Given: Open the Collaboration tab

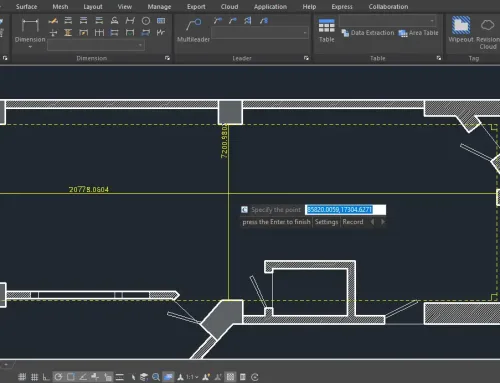Looking at the screenshot, I should (388, 7).
